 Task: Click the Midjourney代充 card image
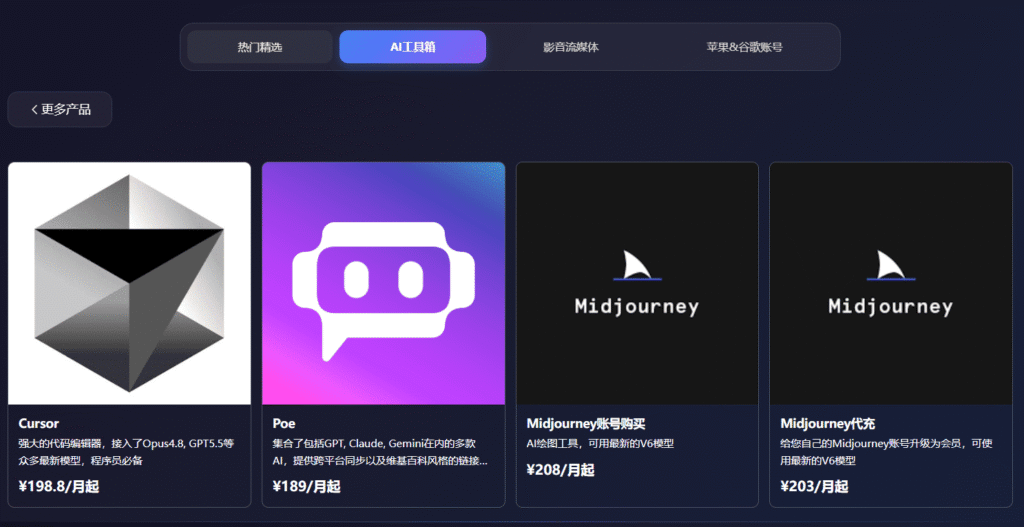891,283
